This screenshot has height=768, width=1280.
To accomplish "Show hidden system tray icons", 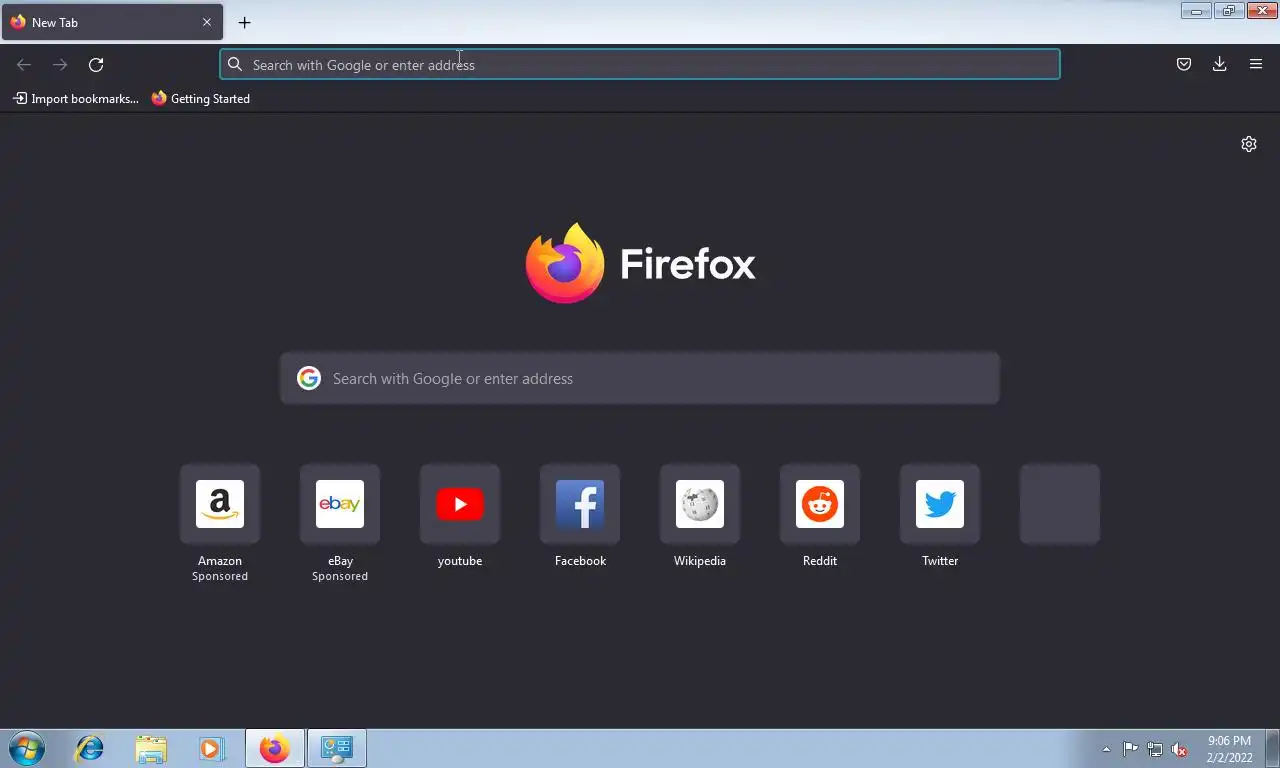I will coord(1106,749).
